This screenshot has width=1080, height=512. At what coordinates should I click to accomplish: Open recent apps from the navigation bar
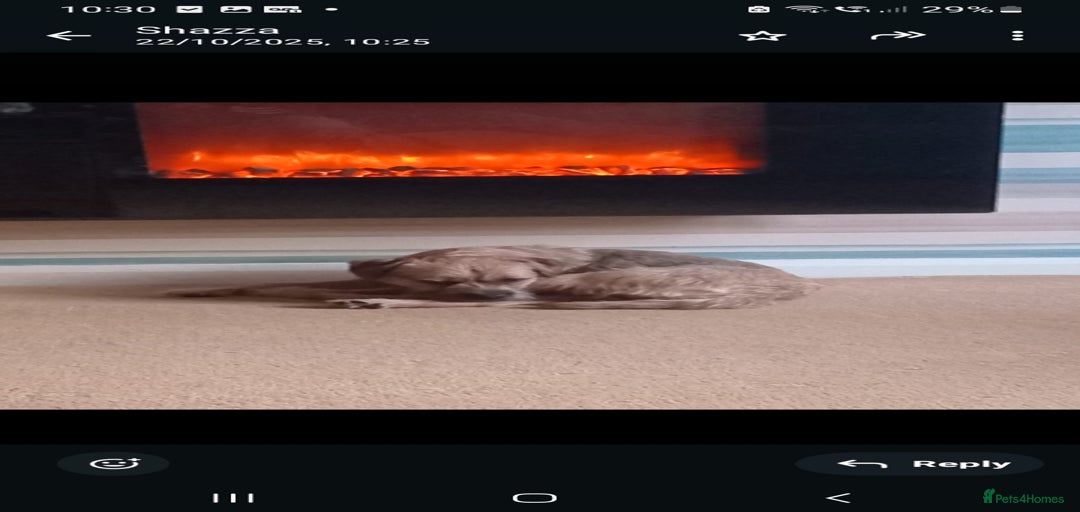233,498
